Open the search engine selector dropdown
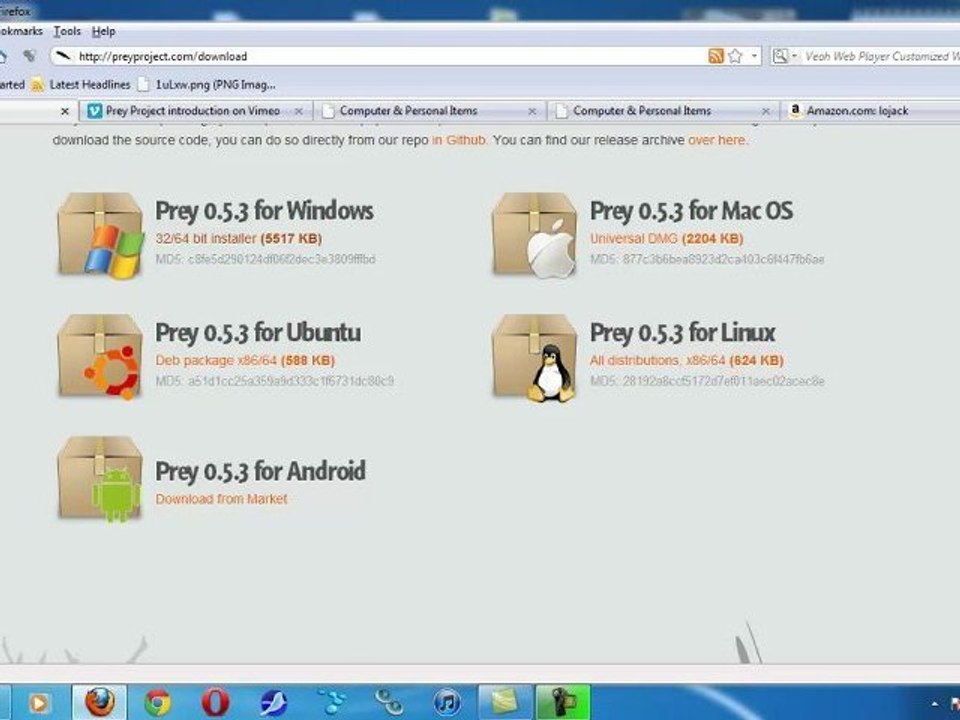This screenshot has height=720, width=960. 785,56
